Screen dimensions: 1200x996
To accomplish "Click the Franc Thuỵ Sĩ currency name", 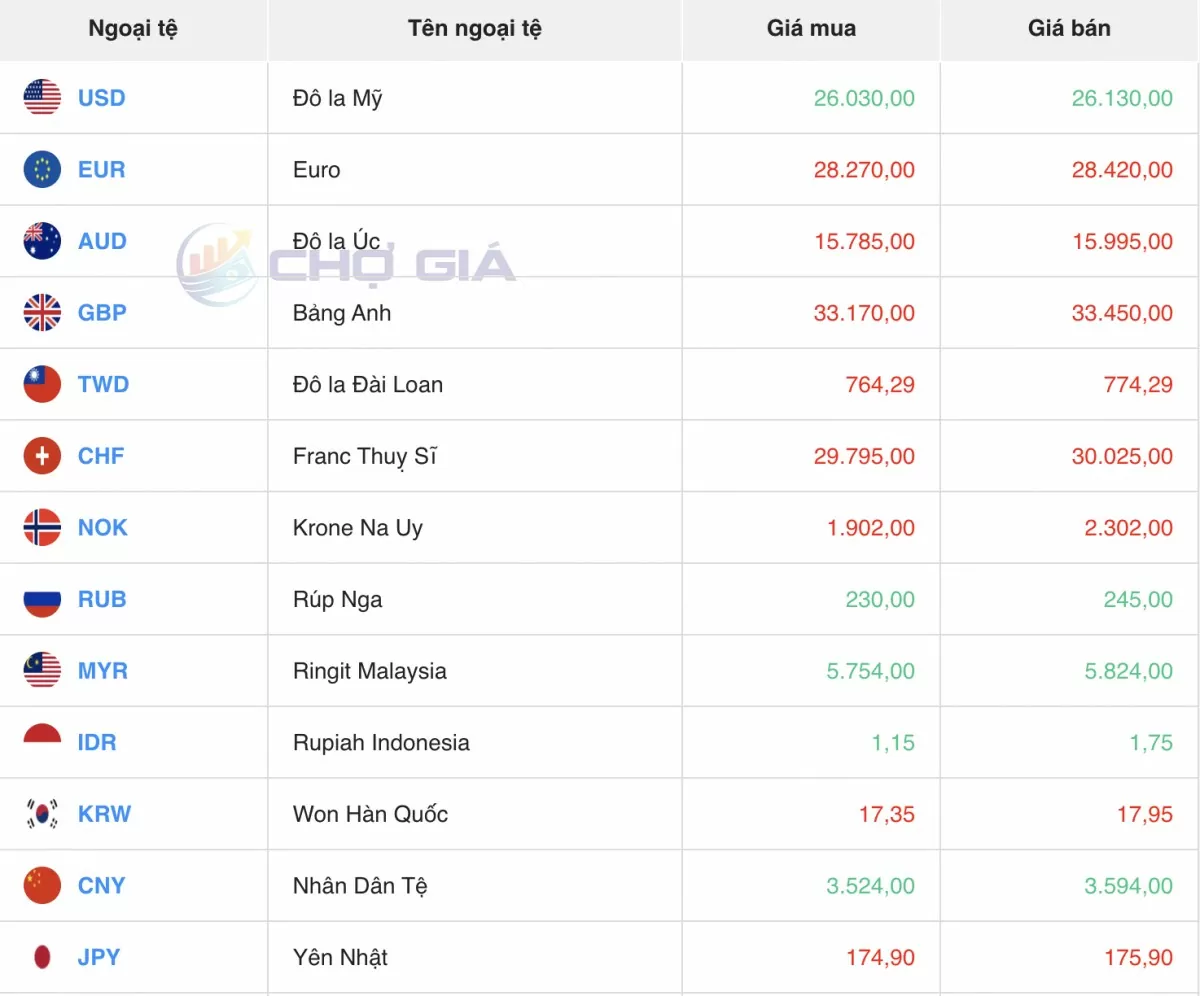I will pyautogui.click(x=364, y=457).
